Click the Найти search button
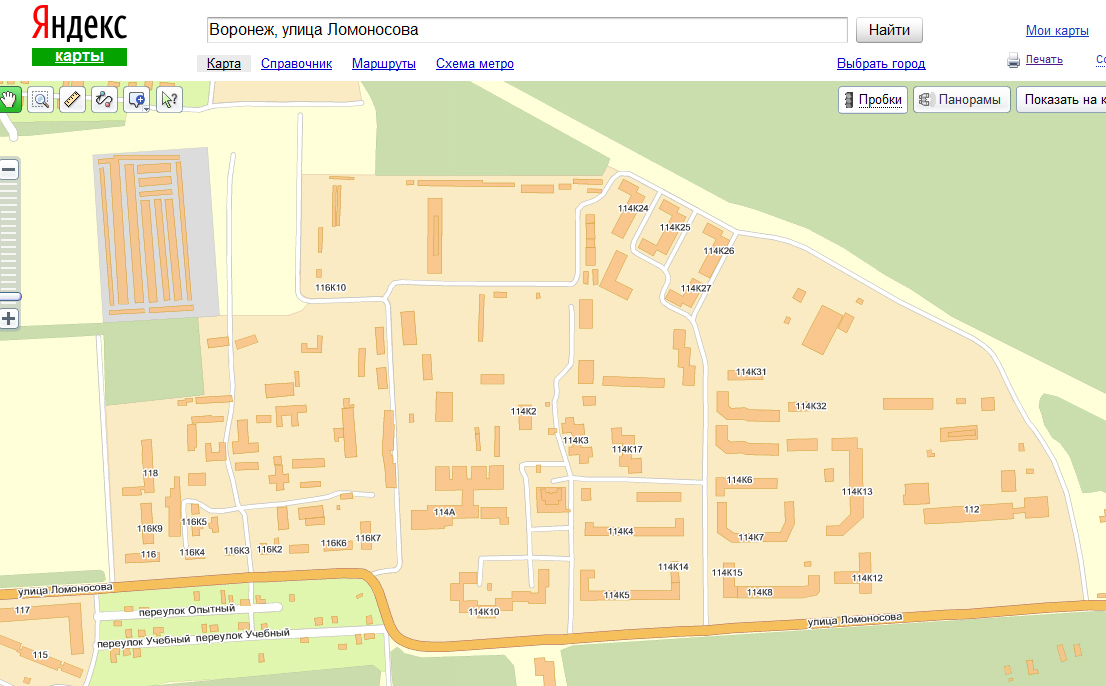The width and height of the screenshot is (1106, 686). pos(889,30)
